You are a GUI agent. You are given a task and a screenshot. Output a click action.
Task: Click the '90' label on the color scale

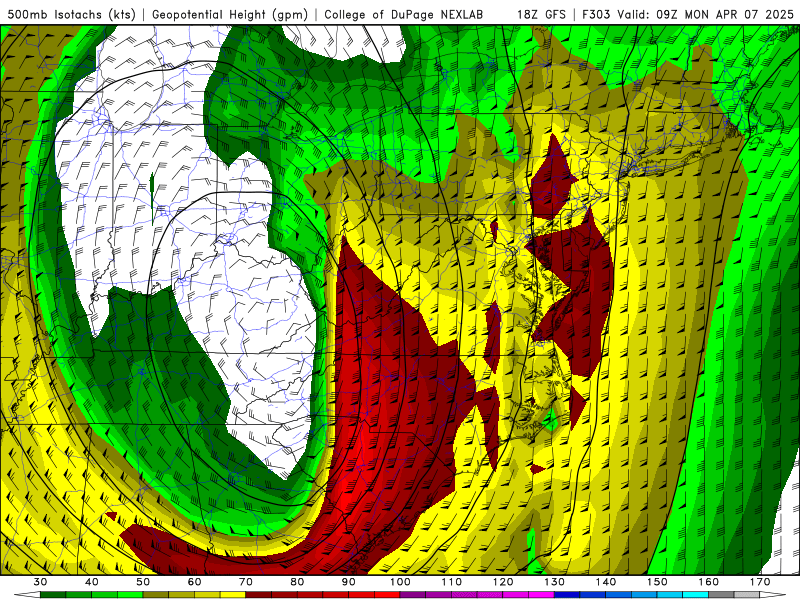(348, 582)
